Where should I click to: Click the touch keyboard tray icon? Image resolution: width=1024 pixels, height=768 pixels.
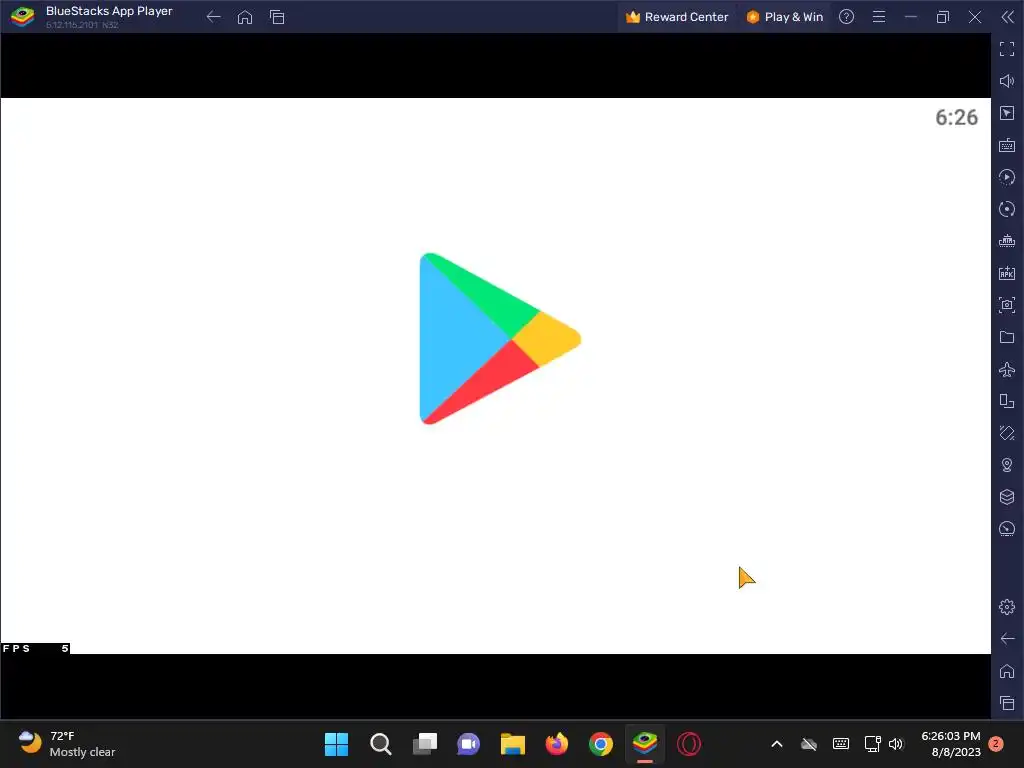[x=840, y=744]
